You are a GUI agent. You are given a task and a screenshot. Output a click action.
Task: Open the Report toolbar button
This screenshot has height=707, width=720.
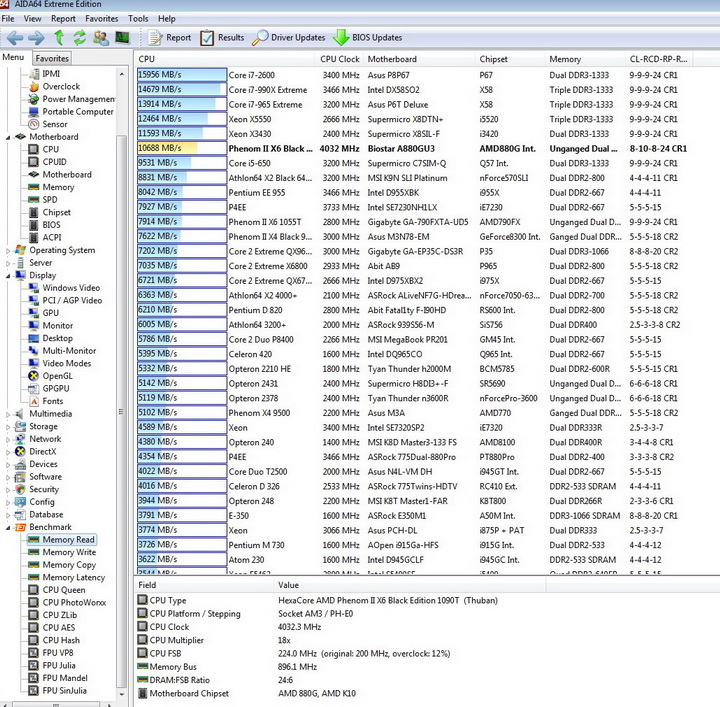click(169, 38)
